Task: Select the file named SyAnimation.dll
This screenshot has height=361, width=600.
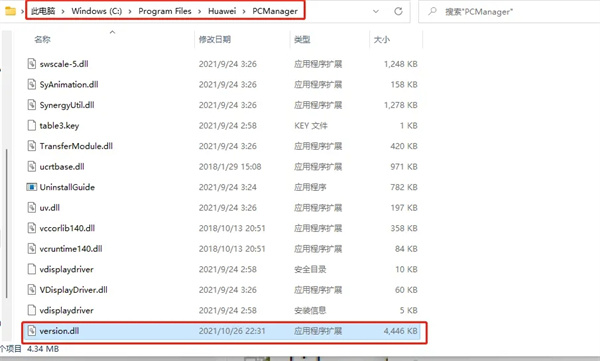Action: point(69,84)
